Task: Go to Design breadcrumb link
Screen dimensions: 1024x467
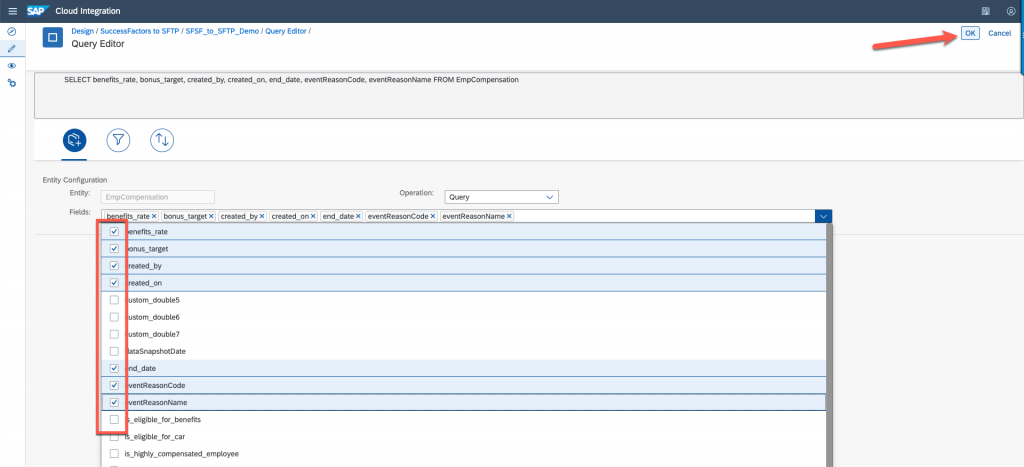Action: (x=82, y=31)
